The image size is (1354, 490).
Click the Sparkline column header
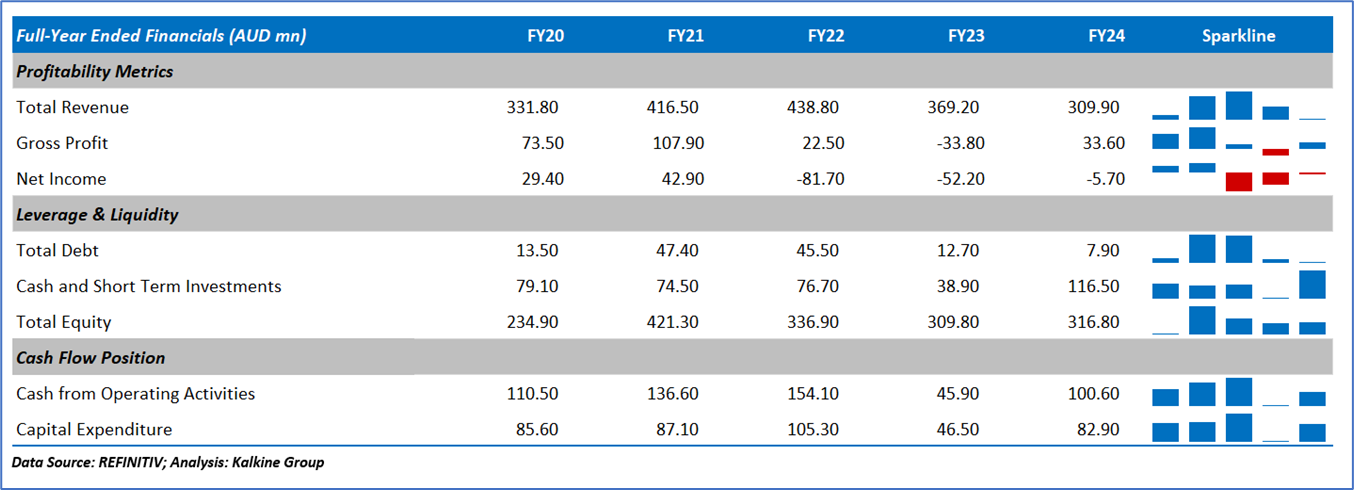coord(1238,36)
